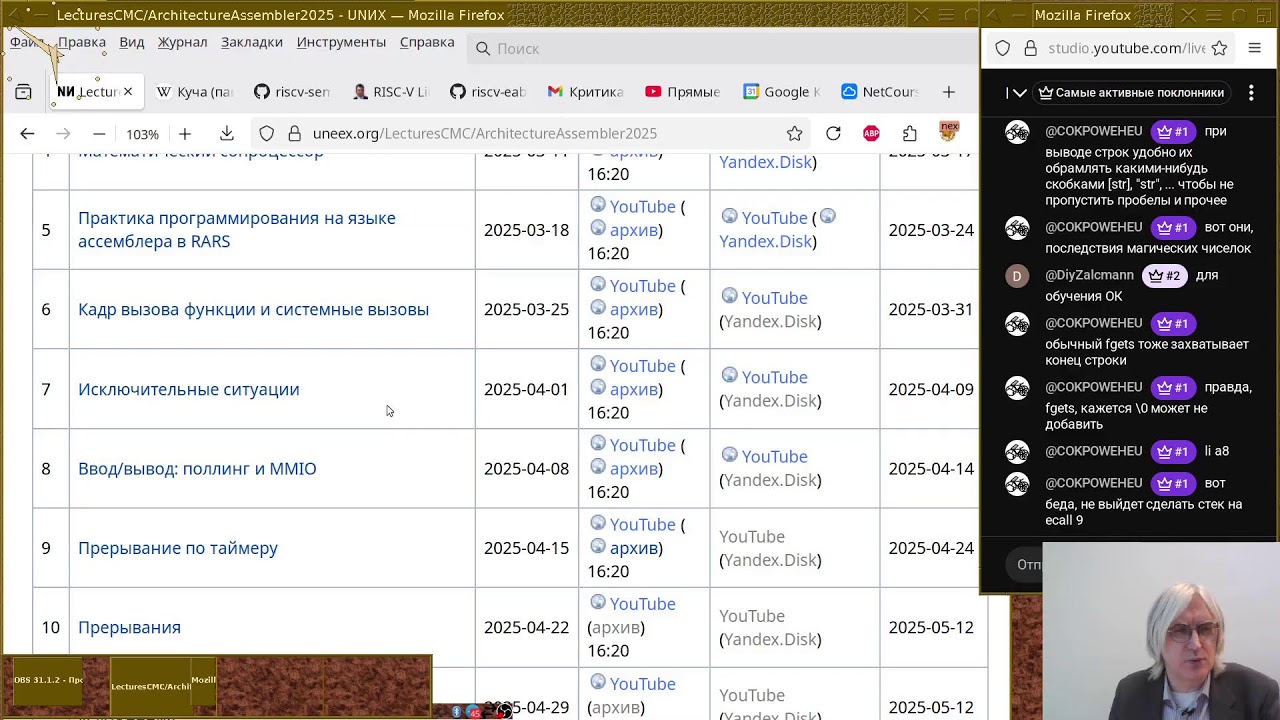
Task: Click the DiyZalcmann avatar in chat
Action: coord(1017,276)
